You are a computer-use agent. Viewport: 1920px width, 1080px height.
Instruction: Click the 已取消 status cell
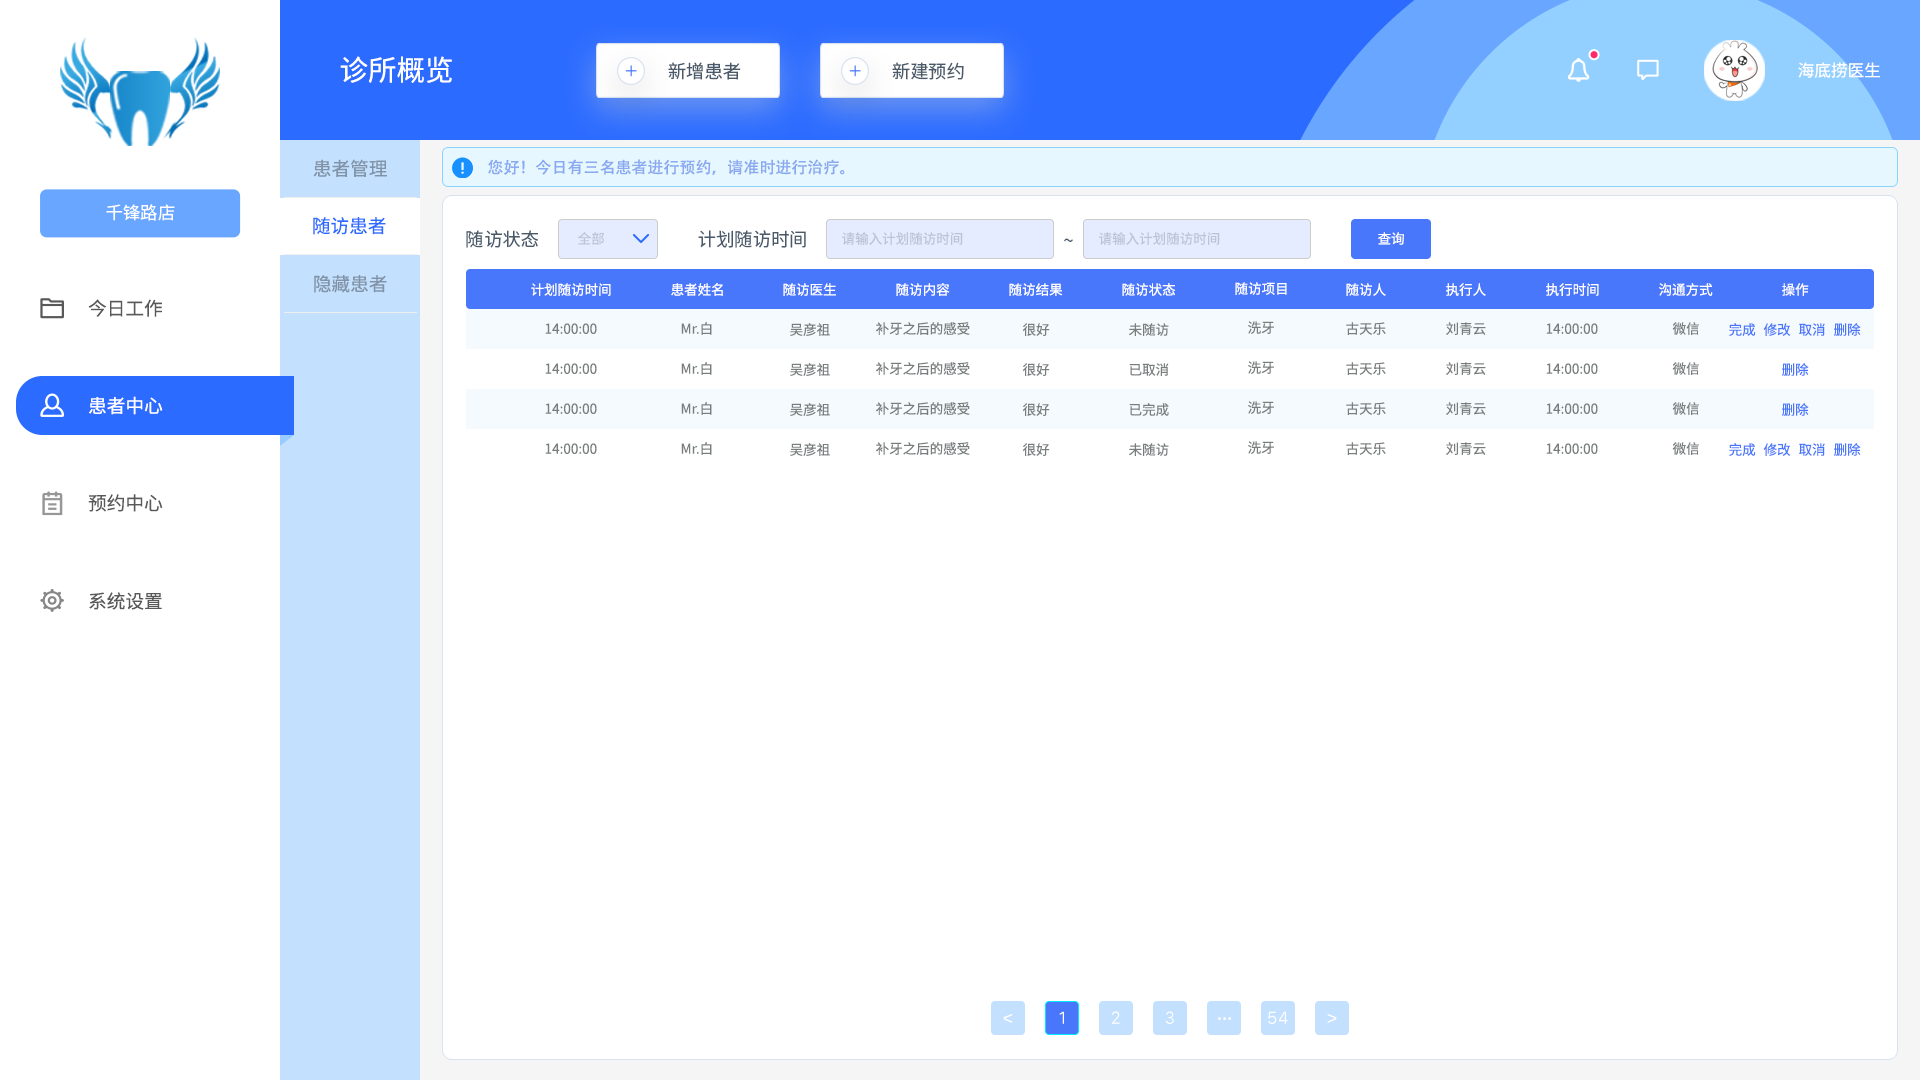coord(1148,370)
